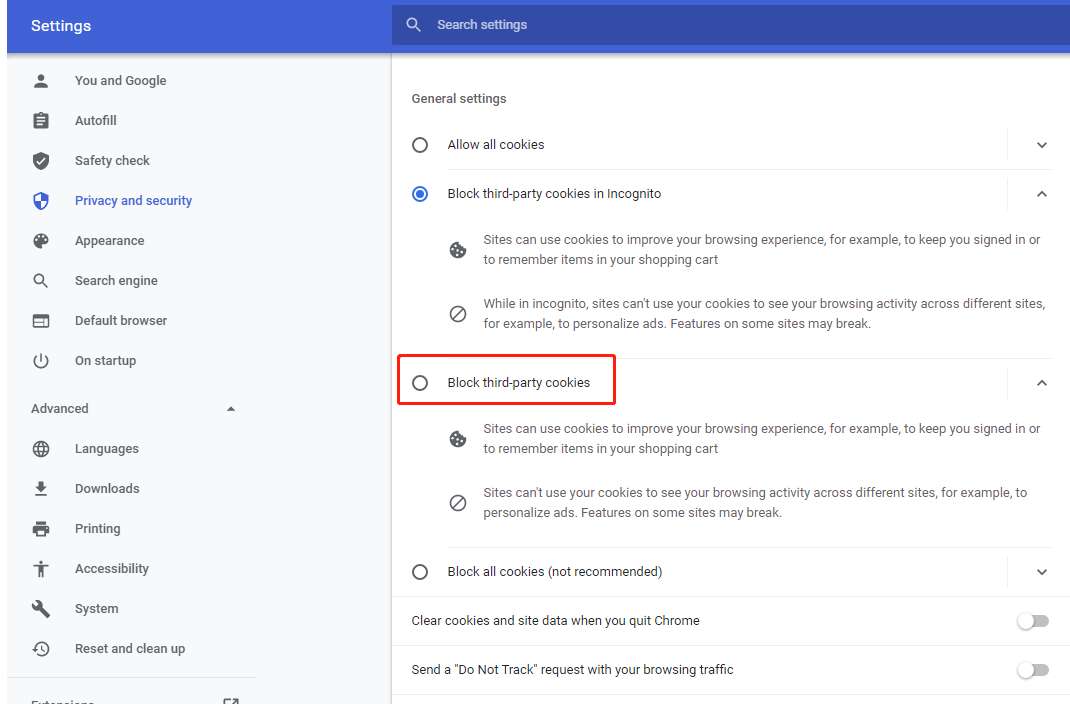
Task: Open Downloads via the download arrow icon
Action: pyautogui.click(x=41, y=488)
